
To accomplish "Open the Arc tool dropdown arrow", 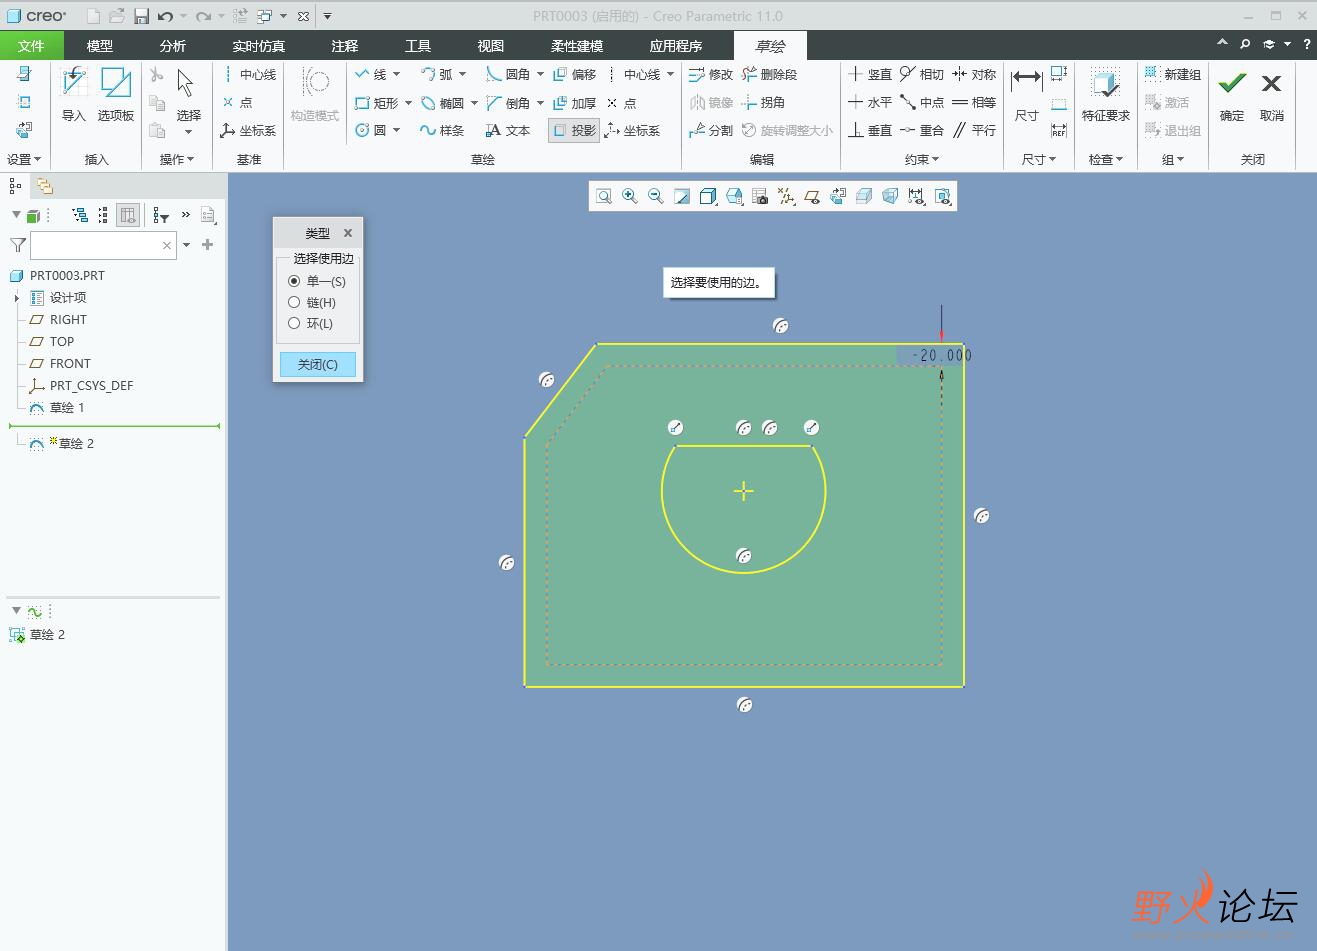I will click(462, 74).
